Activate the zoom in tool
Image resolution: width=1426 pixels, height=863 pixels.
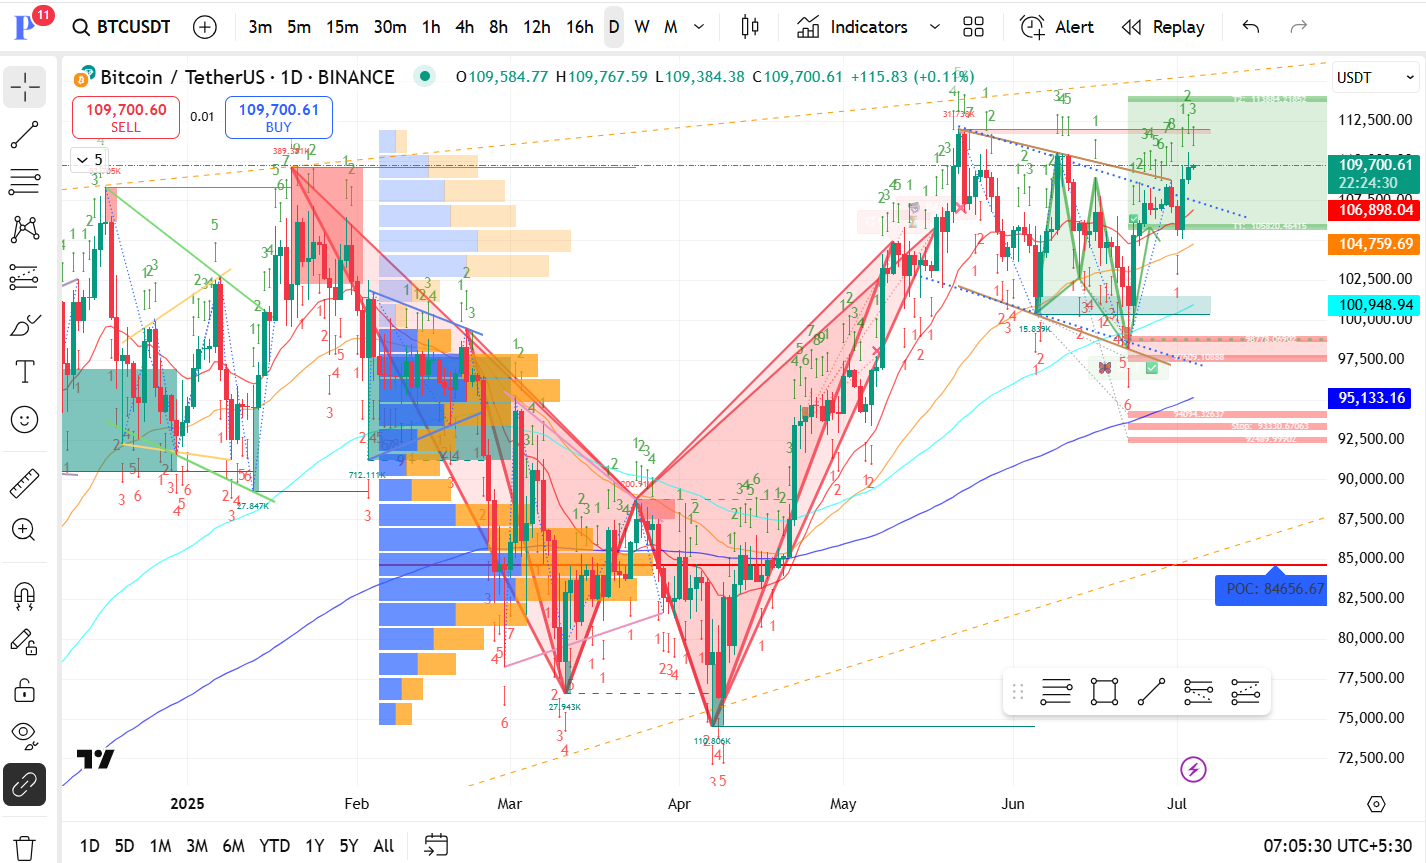click(25, 530)
